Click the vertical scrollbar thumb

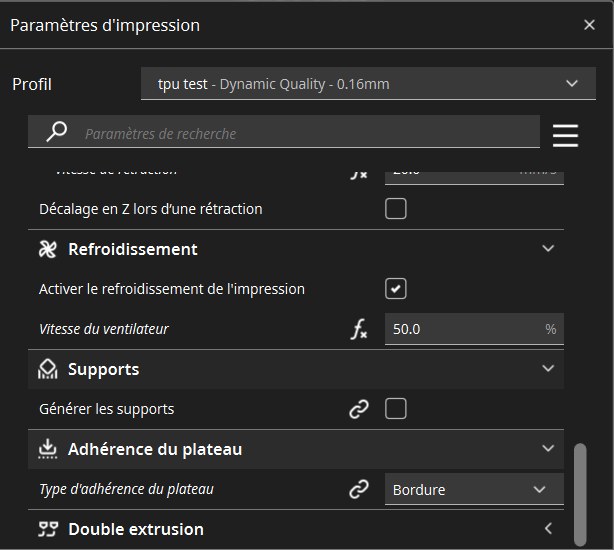pyautogui.click(x=580, y=490)
